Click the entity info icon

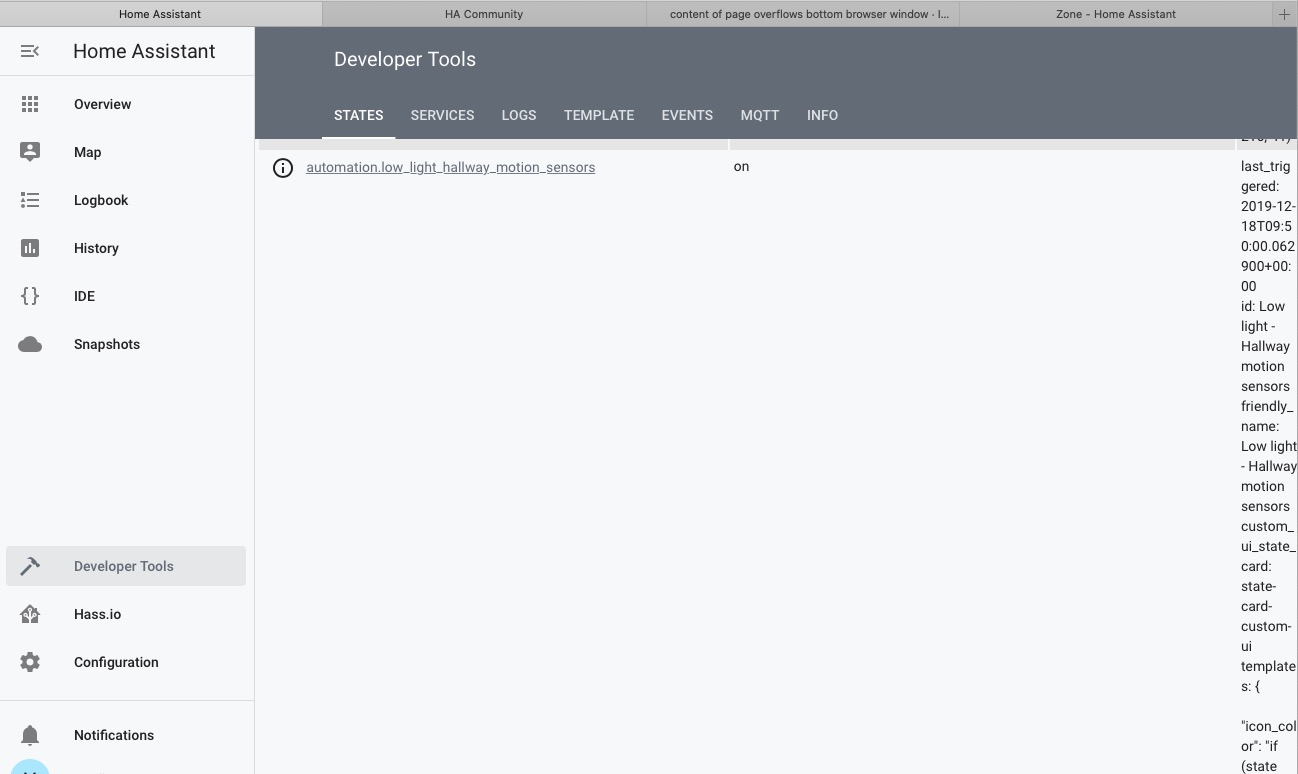pyautogui.click(x=283, y=168)
